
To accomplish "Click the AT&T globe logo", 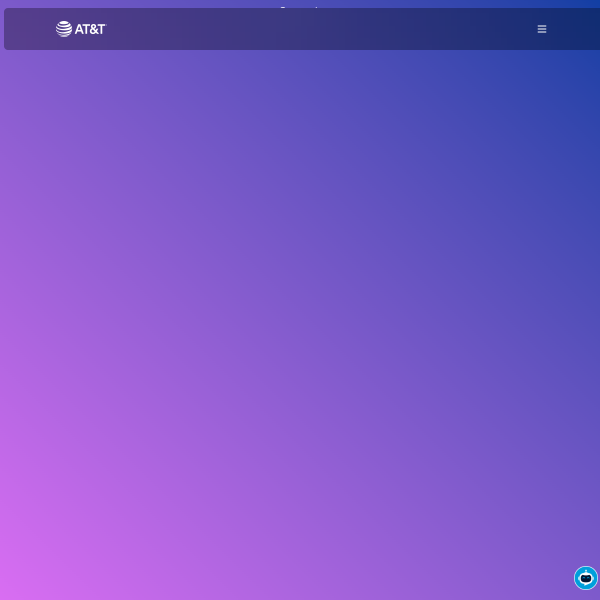I will tap(64, 29).
